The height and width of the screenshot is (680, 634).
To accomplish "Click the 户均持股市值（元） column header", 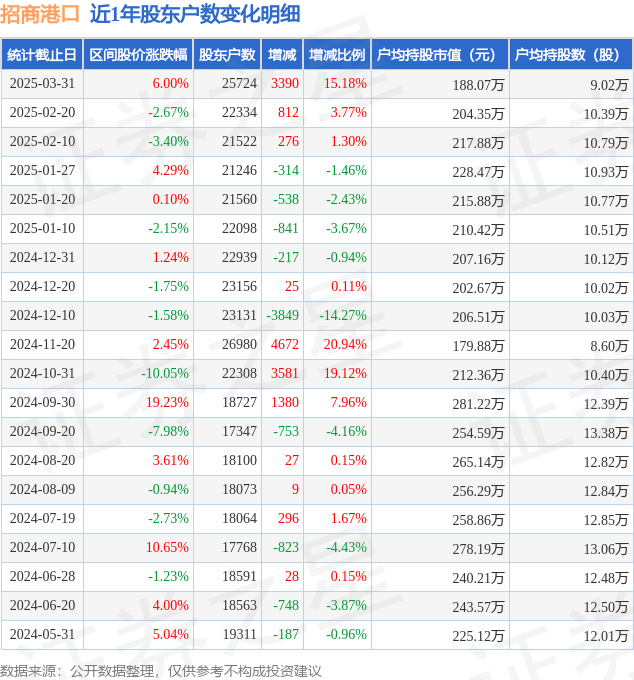I will point(440,55).
